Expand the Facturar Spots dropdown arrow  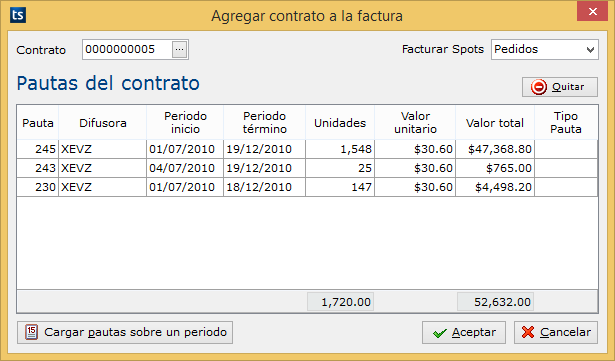[590, 50]
